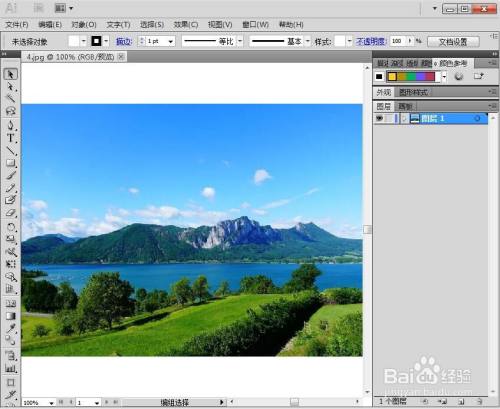Select the Line Segment tool
The height and width of the screenshot is (409, 500).
(10, 151)
